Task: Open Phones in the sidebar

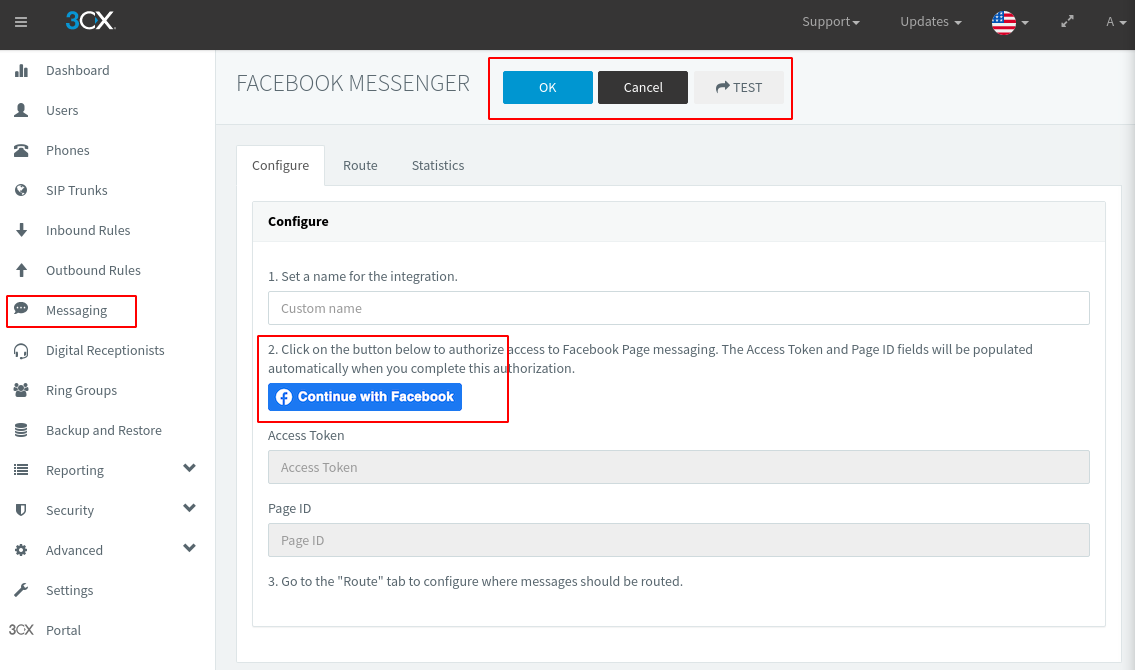Action: [67, 150]
